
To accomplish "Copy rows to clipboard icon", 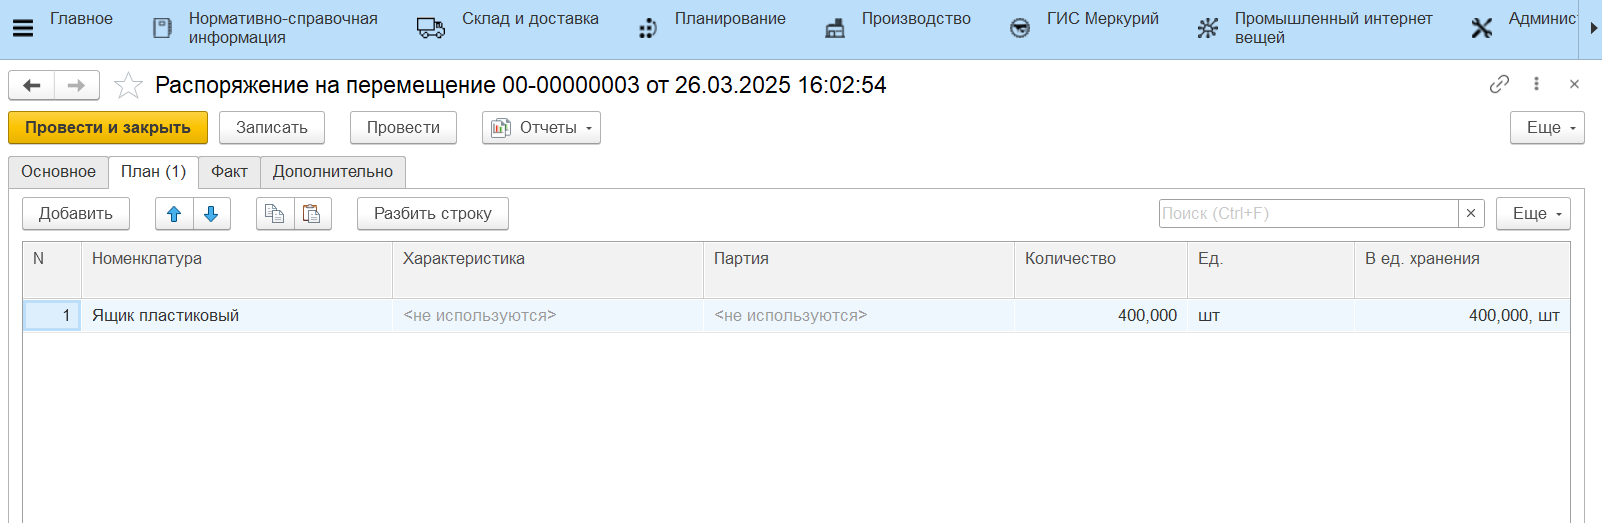I will tap(275, 214).
